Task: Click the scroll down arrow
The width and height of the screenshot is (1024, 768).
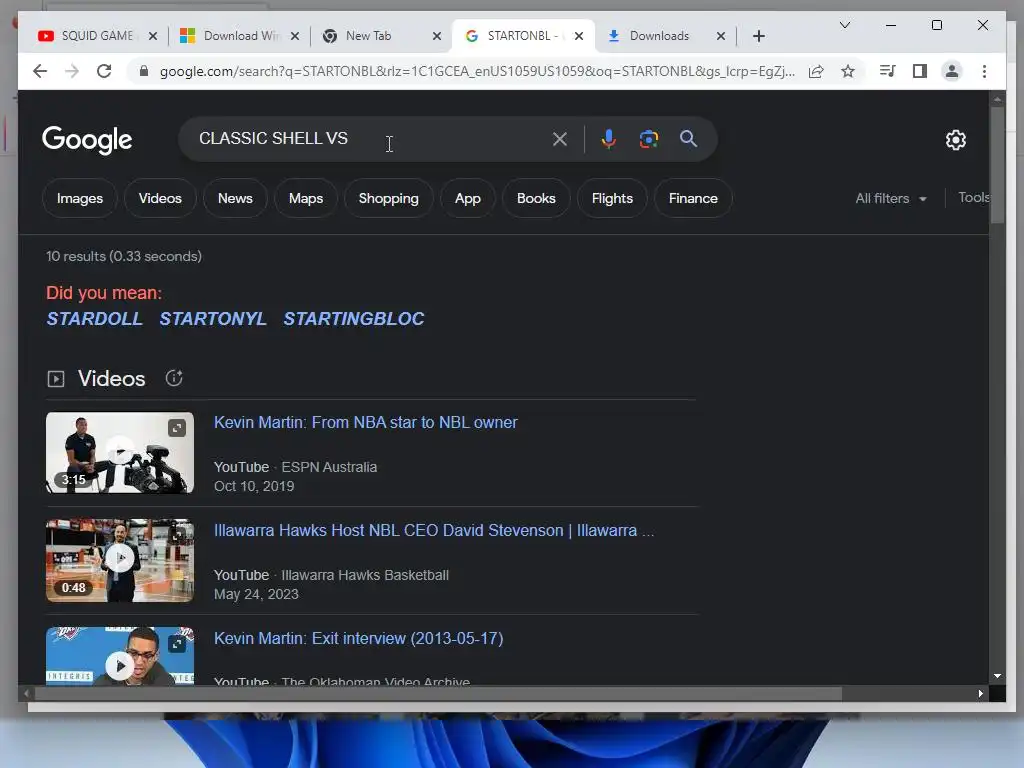Action: pyautogui.click(x=997, y=676)
